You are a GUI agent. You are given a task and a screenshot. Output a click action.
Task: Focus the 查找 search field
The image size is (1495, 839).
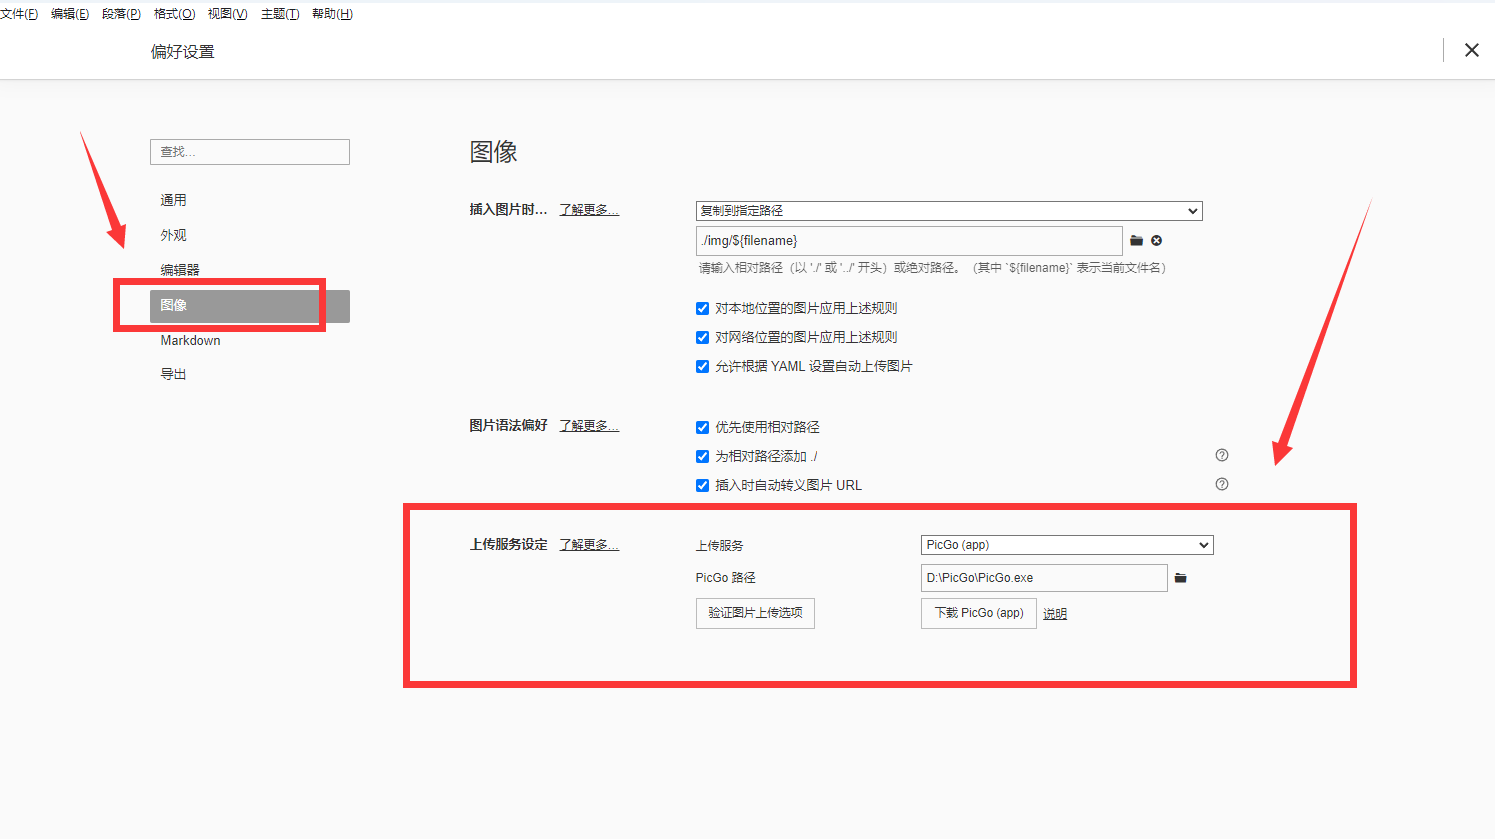click(x=250, y=152)
